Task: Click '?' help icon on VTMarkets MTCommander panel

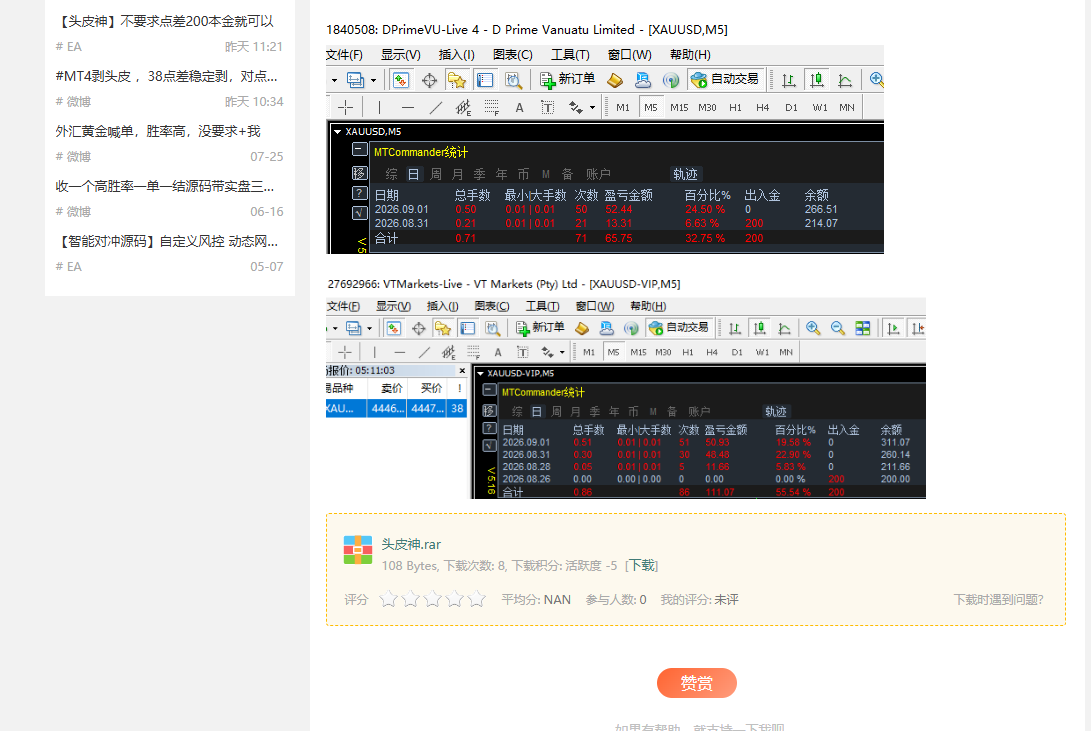Action: pos(490,428)
